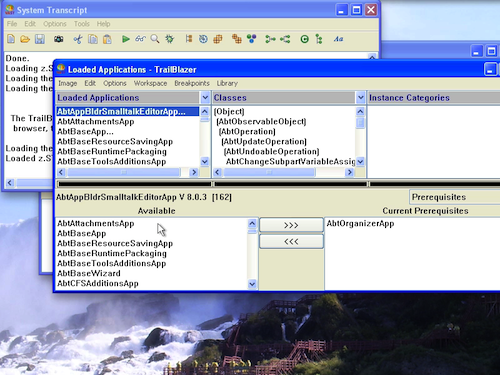The height and width of the screenshot is (375, 500).
Task: Select (AbtObservableObject) in Classes list
Action: (284, 121)
